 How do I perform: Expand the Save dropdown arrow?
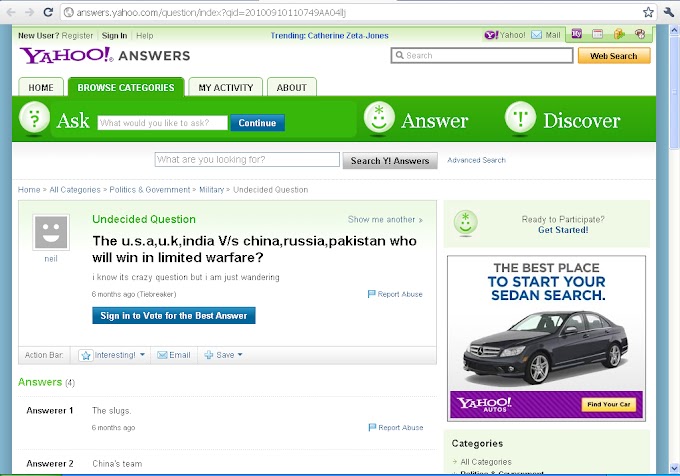coord(240,355)
